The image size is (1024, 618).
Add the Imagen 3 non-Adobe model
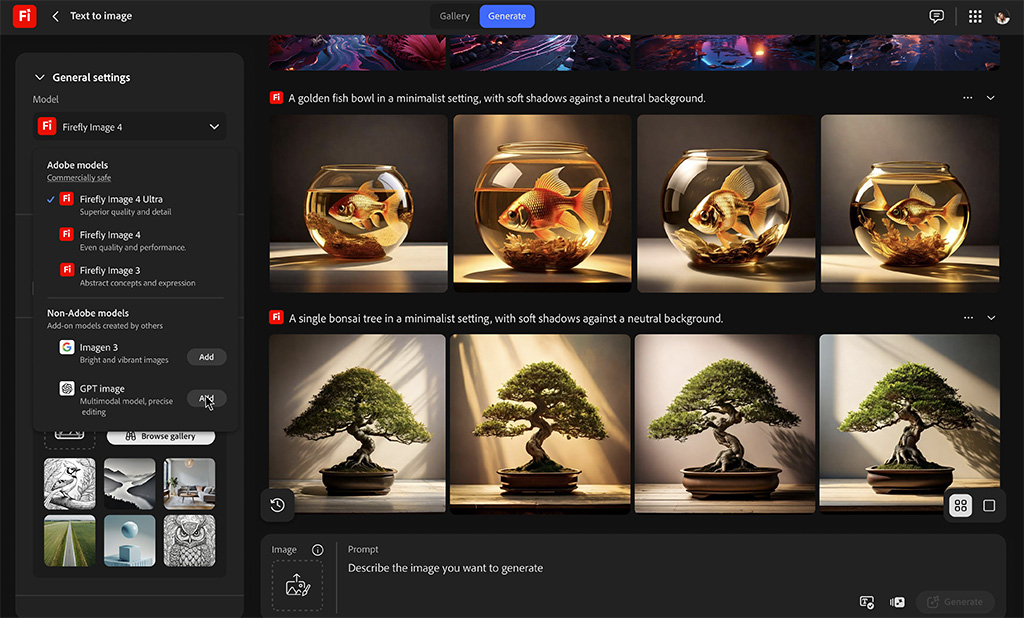click(206, 357)
